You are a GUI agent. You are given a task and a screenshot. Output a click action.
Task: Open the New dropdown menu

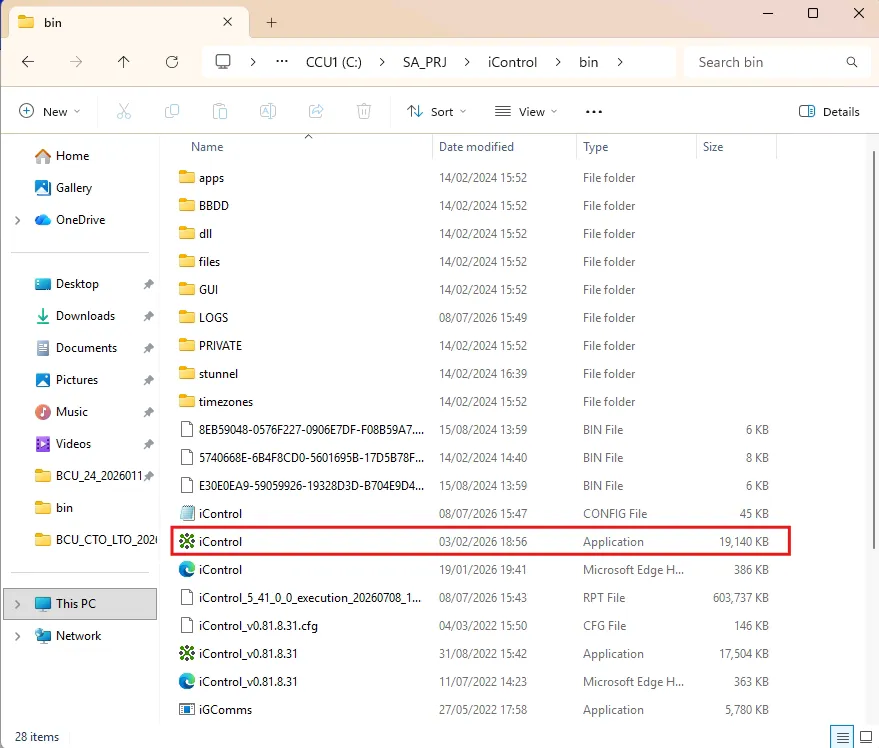(x=49, y=112)
